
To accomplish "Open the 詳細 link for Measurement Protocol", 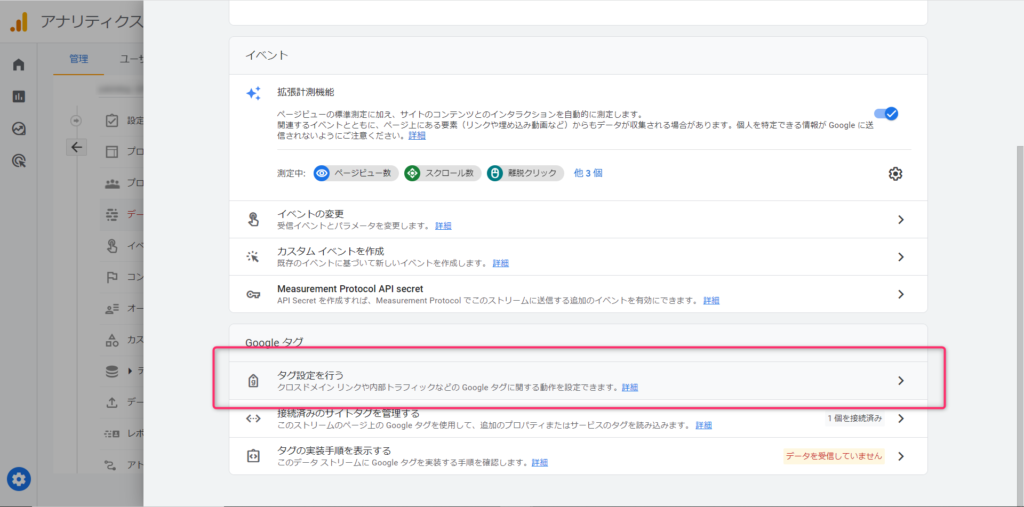I will 711,301.
